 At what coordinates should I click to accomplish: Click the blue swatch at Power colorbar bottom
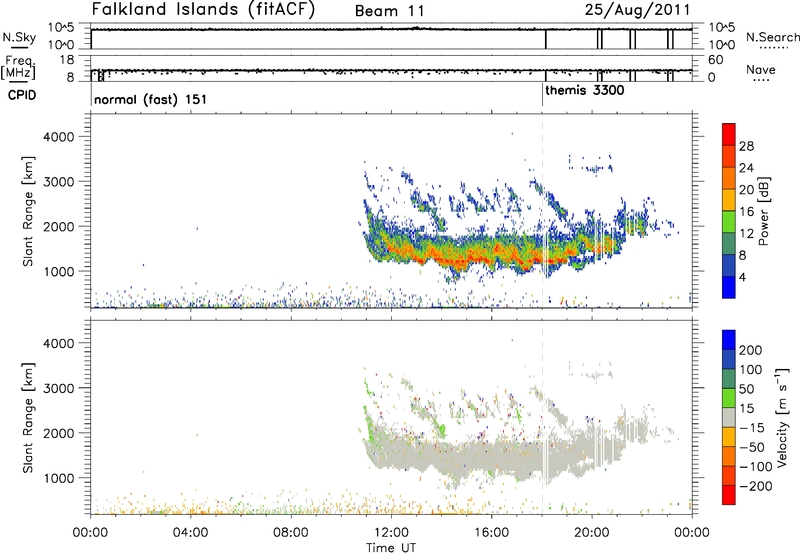point(729,288)
